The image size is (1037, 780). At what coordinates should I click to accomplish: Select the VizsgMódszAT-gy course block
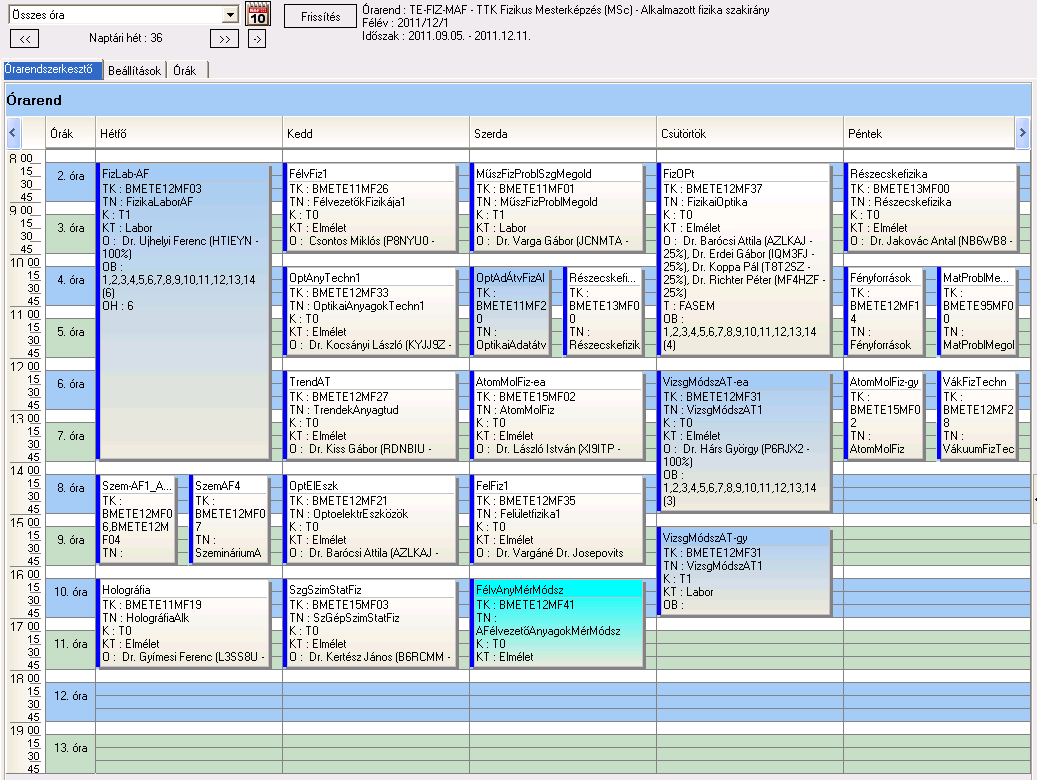pos(744,571)
